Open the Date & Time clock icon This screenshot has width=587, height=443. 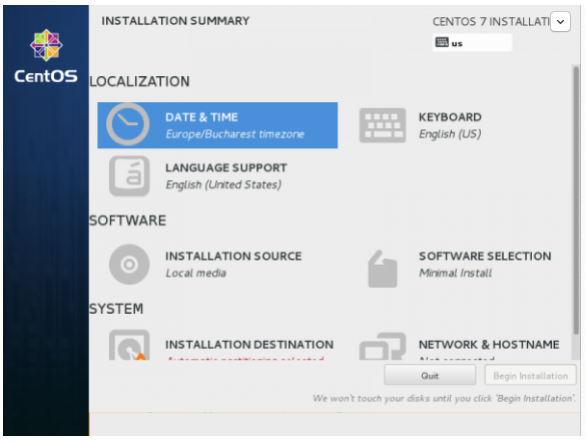pos(128,124)
